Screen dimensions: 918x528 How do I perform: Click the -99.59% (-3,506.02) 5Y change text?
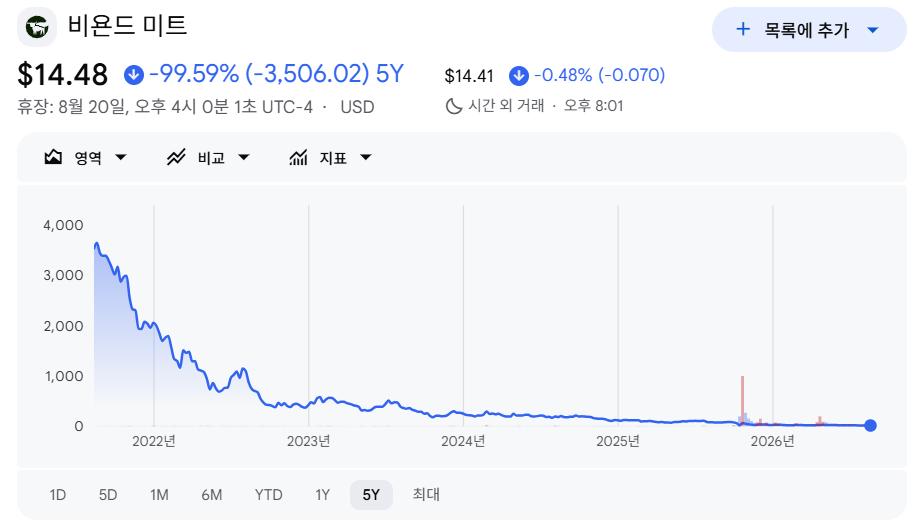tap(276, 74)
